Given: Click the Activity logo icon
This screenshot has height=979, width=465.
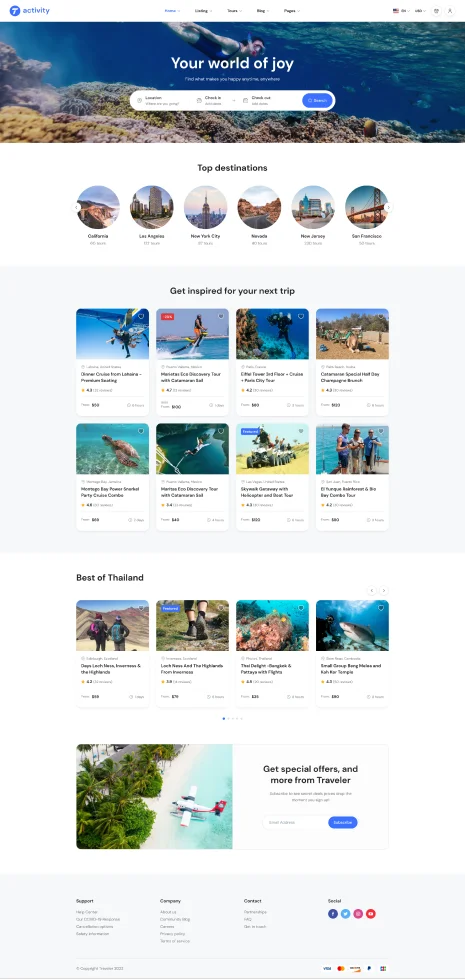Looking at the screenshot, I should click(14, 11).
